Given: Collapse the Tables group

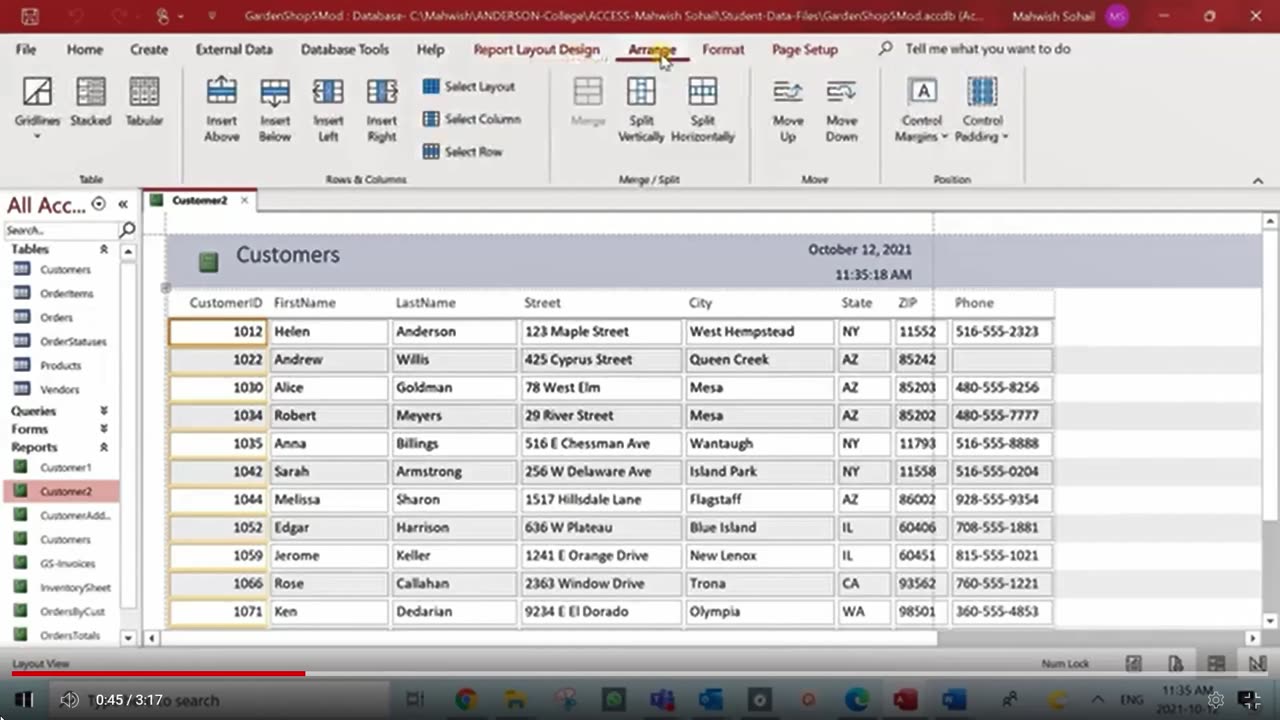Looking at the screenshot, I should (x=103, y=249).
